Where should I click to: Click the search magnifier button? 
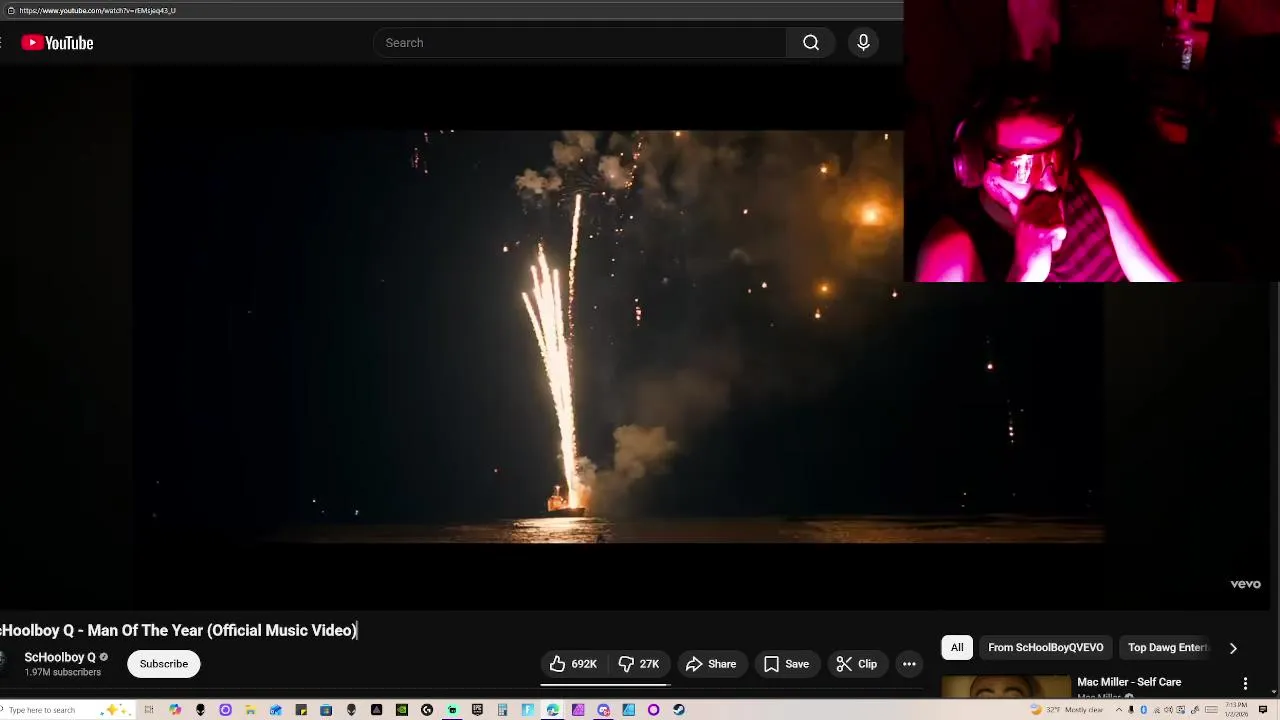pyautogui.click(x=811, y=43)
